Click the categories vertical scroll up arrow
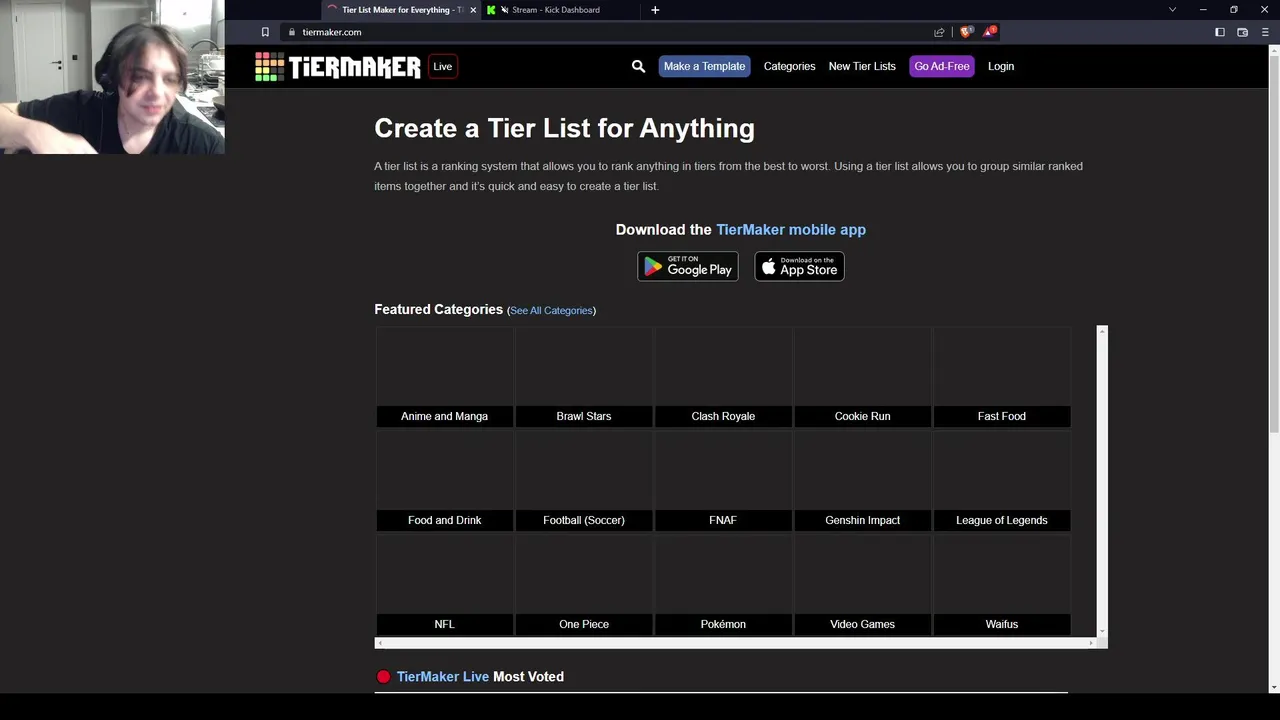Screen dimensions: 1280x720 pyautogui.click(x=1102, y=331)
